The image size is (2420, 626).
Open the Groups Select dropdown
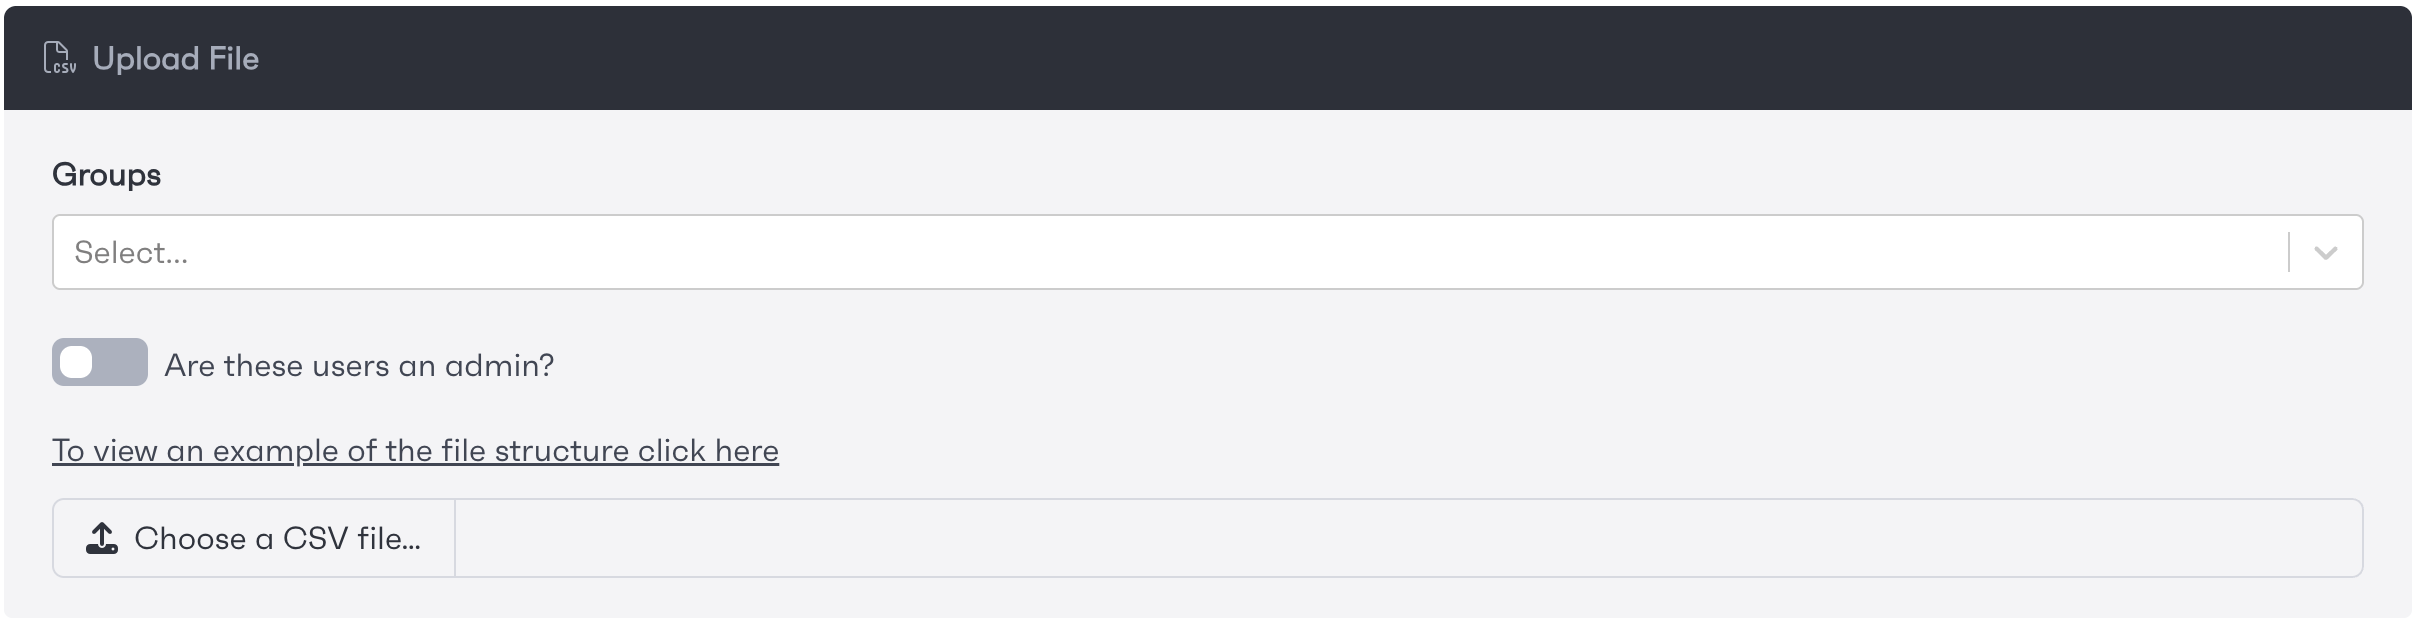click(1208, 252)
